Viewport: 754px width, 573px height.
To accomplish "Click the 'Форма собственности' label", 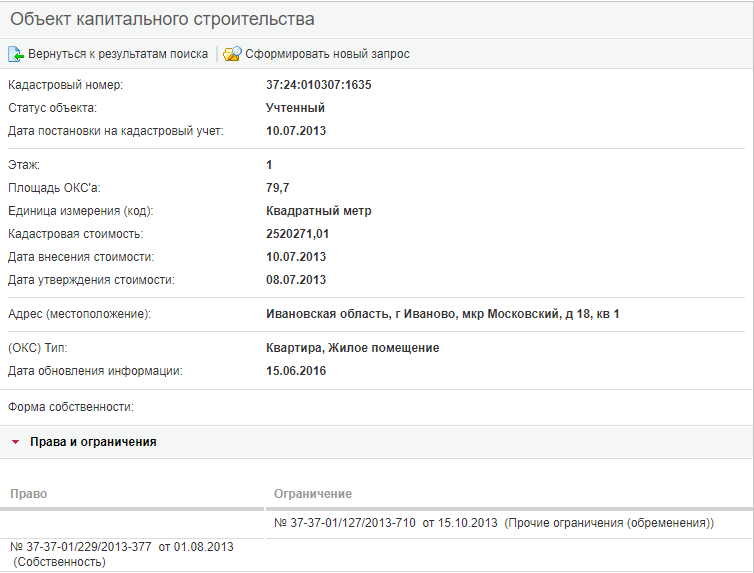I will tap(71, 407).
